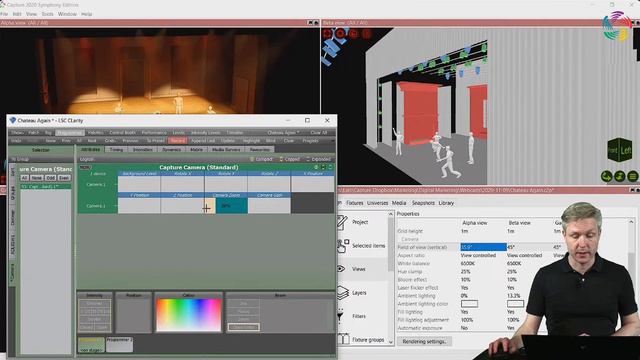Viewport: 640px width, 360px height.
Task: Select Expanded layout option
Action: 318,159
